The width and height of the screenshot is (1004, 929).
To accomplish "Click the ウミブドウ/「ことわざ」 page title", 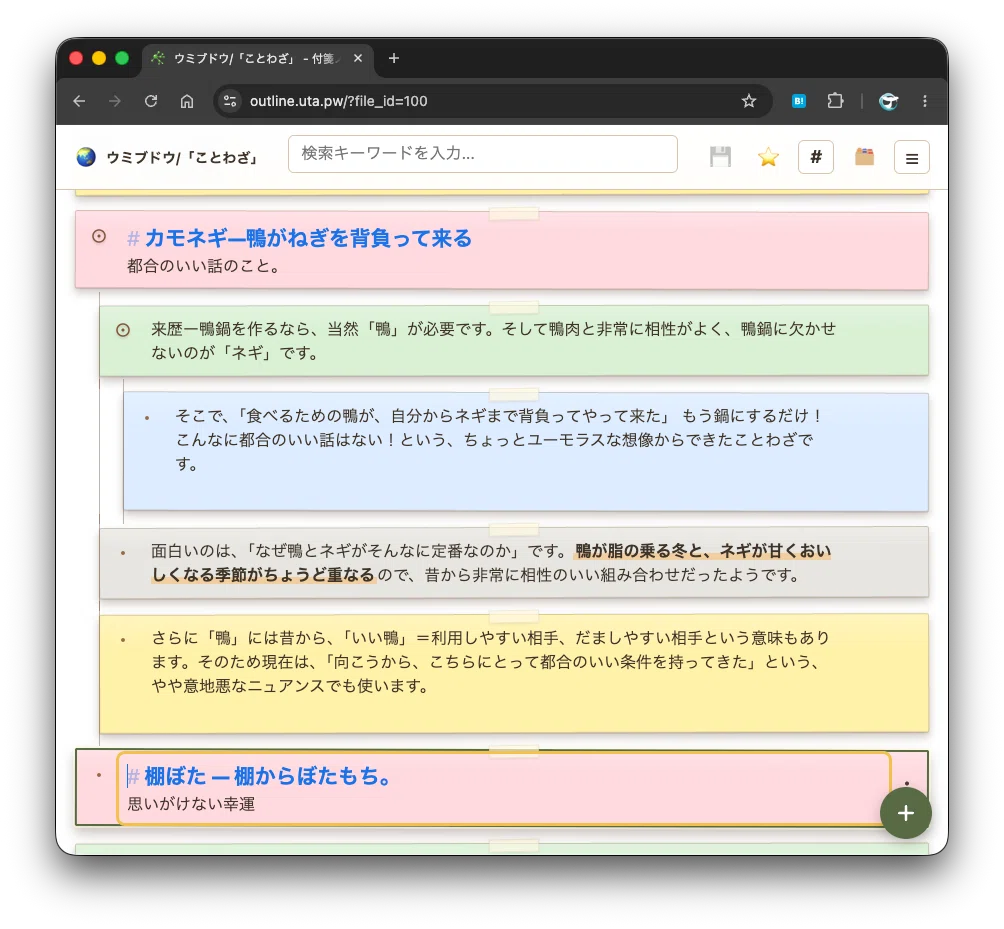I will click(x=182, y=158).
